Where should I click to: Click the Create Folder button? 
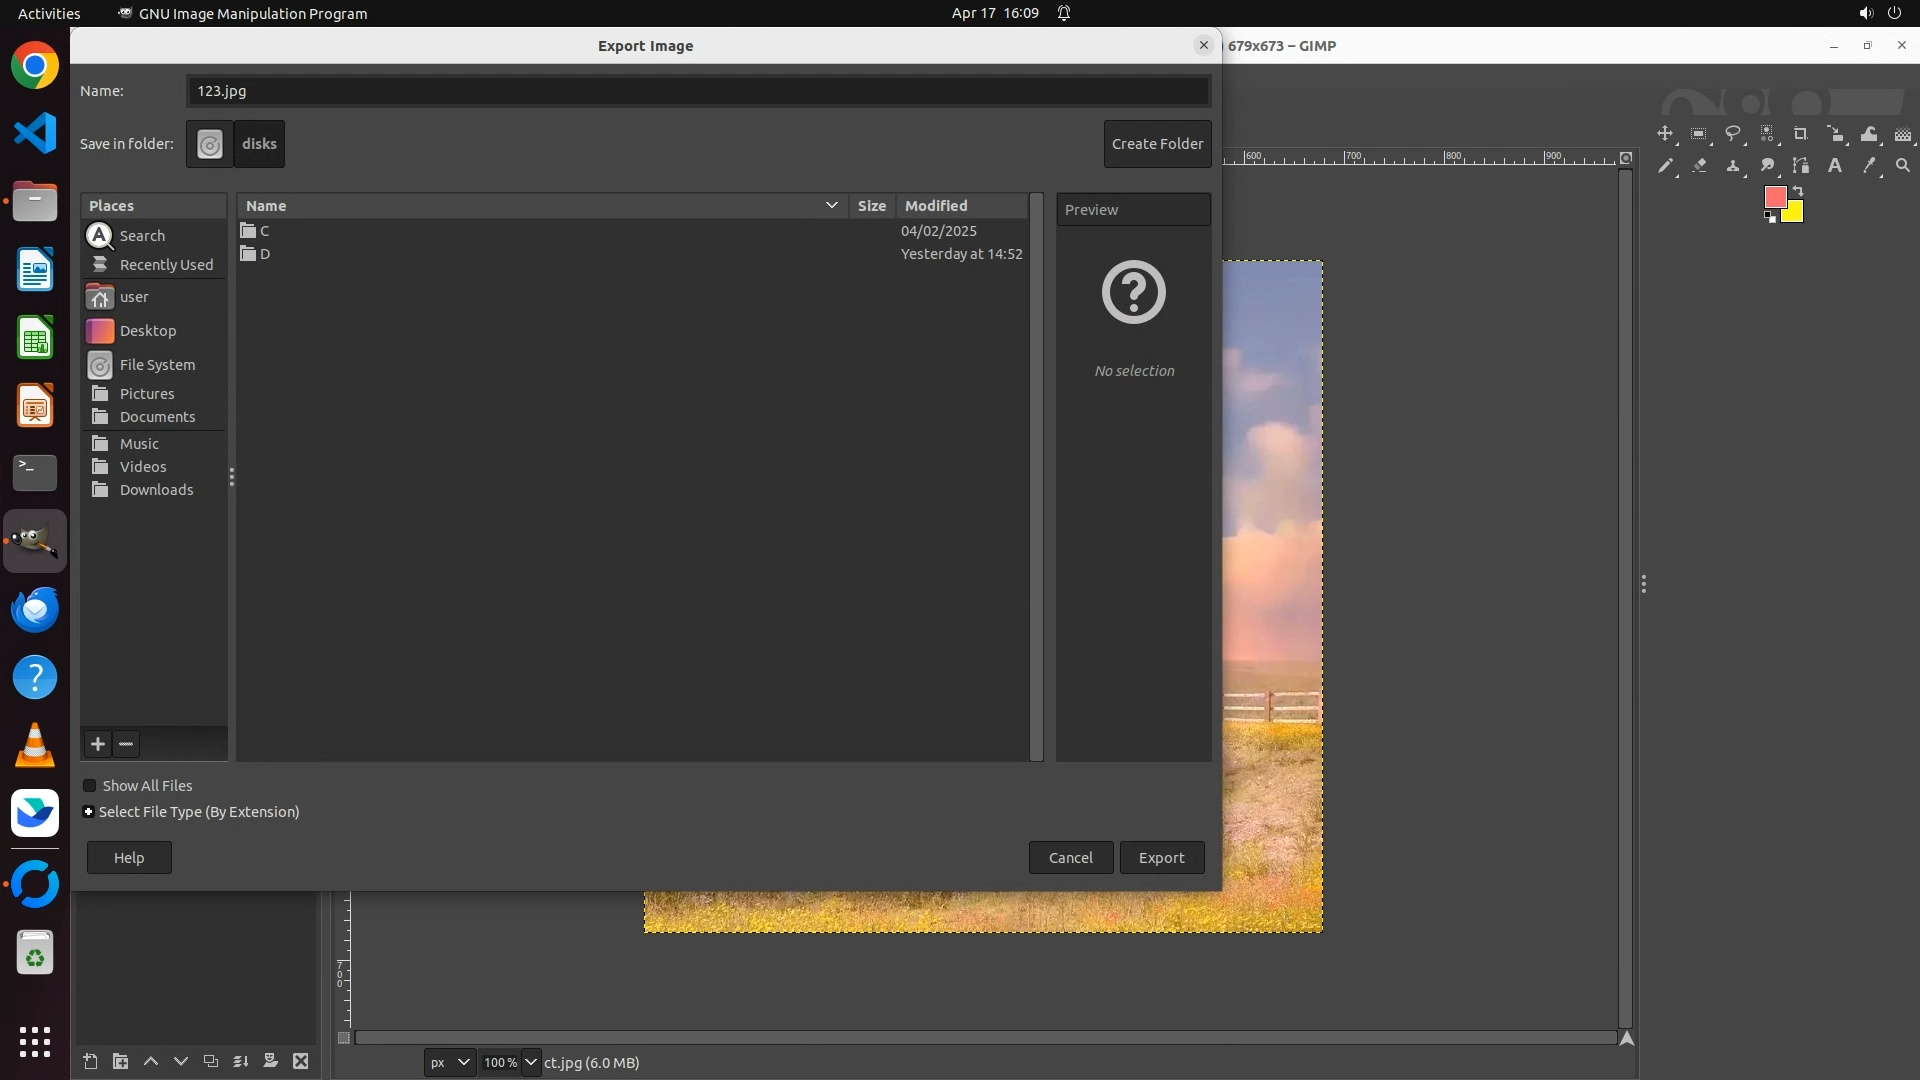1157,144
